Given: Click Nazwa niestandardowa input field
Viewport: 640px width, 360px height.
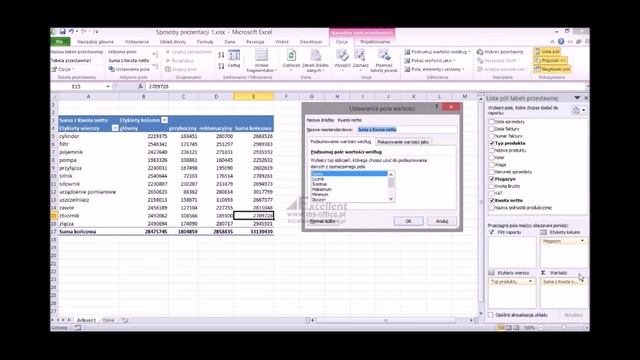Looking at the screenshot, I should [x=407, y=129].
